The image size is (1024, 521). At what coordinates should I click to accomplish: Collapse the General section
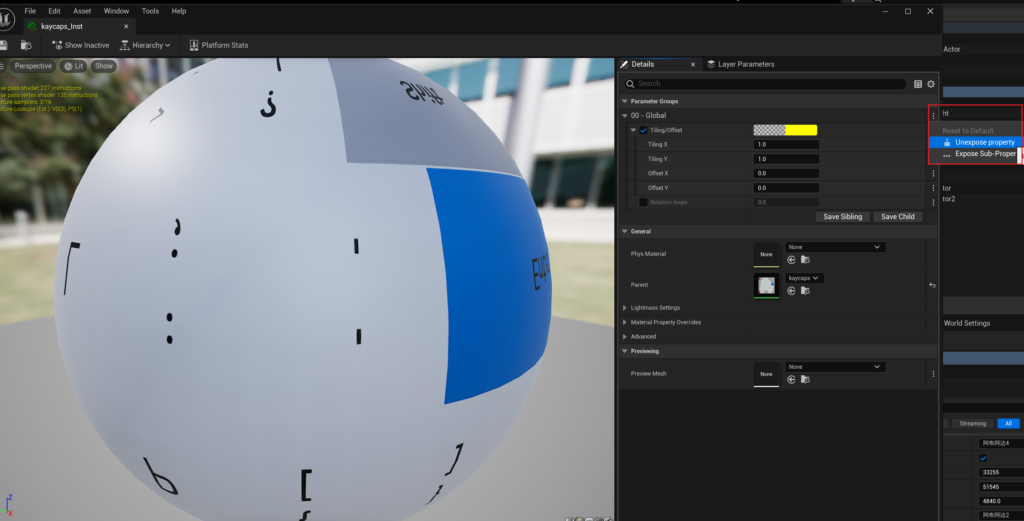coord(624,231)
